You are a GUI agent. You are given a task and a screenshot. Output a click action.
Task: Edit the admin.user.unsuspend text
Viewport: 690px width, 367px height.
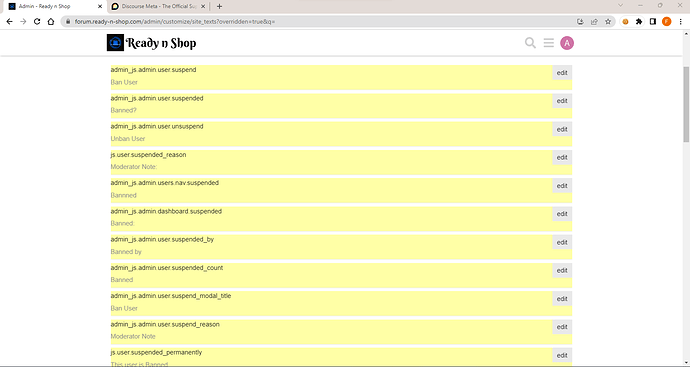point(562,129)
